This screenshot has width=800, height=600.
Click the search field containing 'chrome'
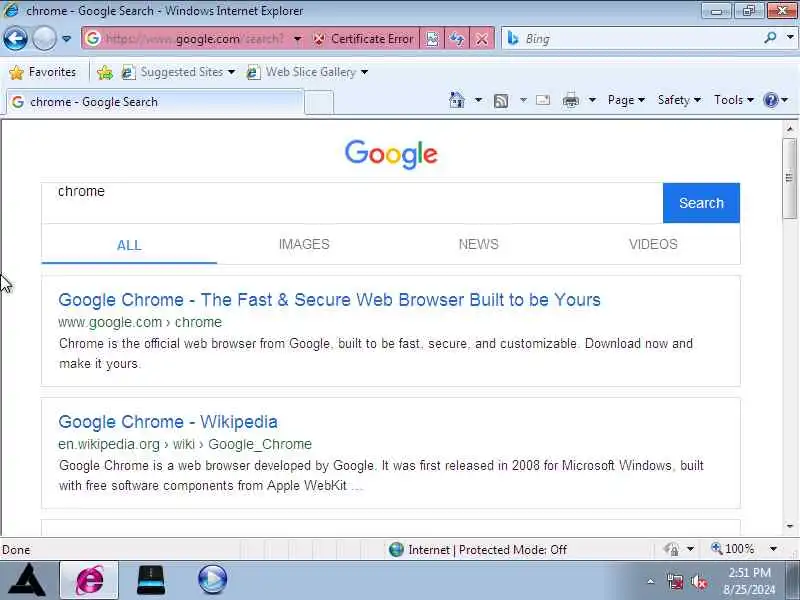352,203
